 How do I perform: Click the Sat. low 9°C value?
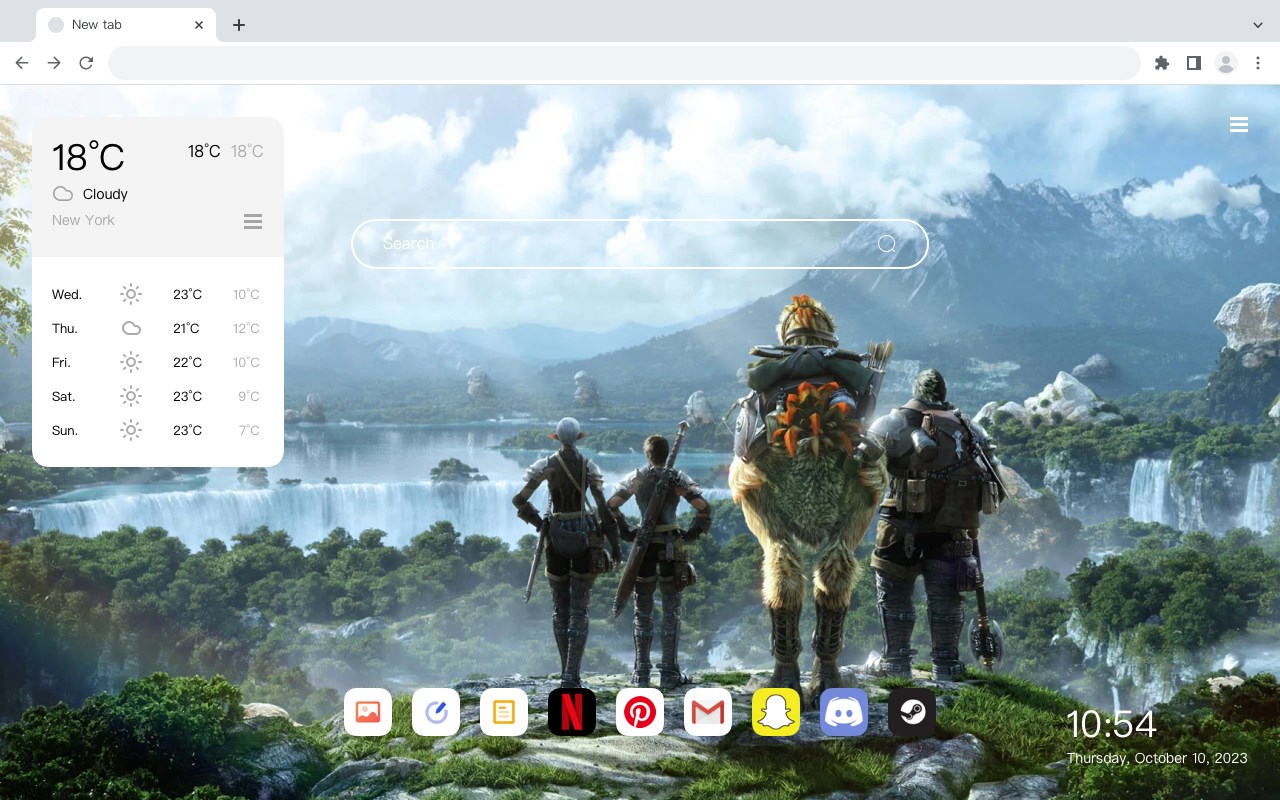[x=249, y=396]
